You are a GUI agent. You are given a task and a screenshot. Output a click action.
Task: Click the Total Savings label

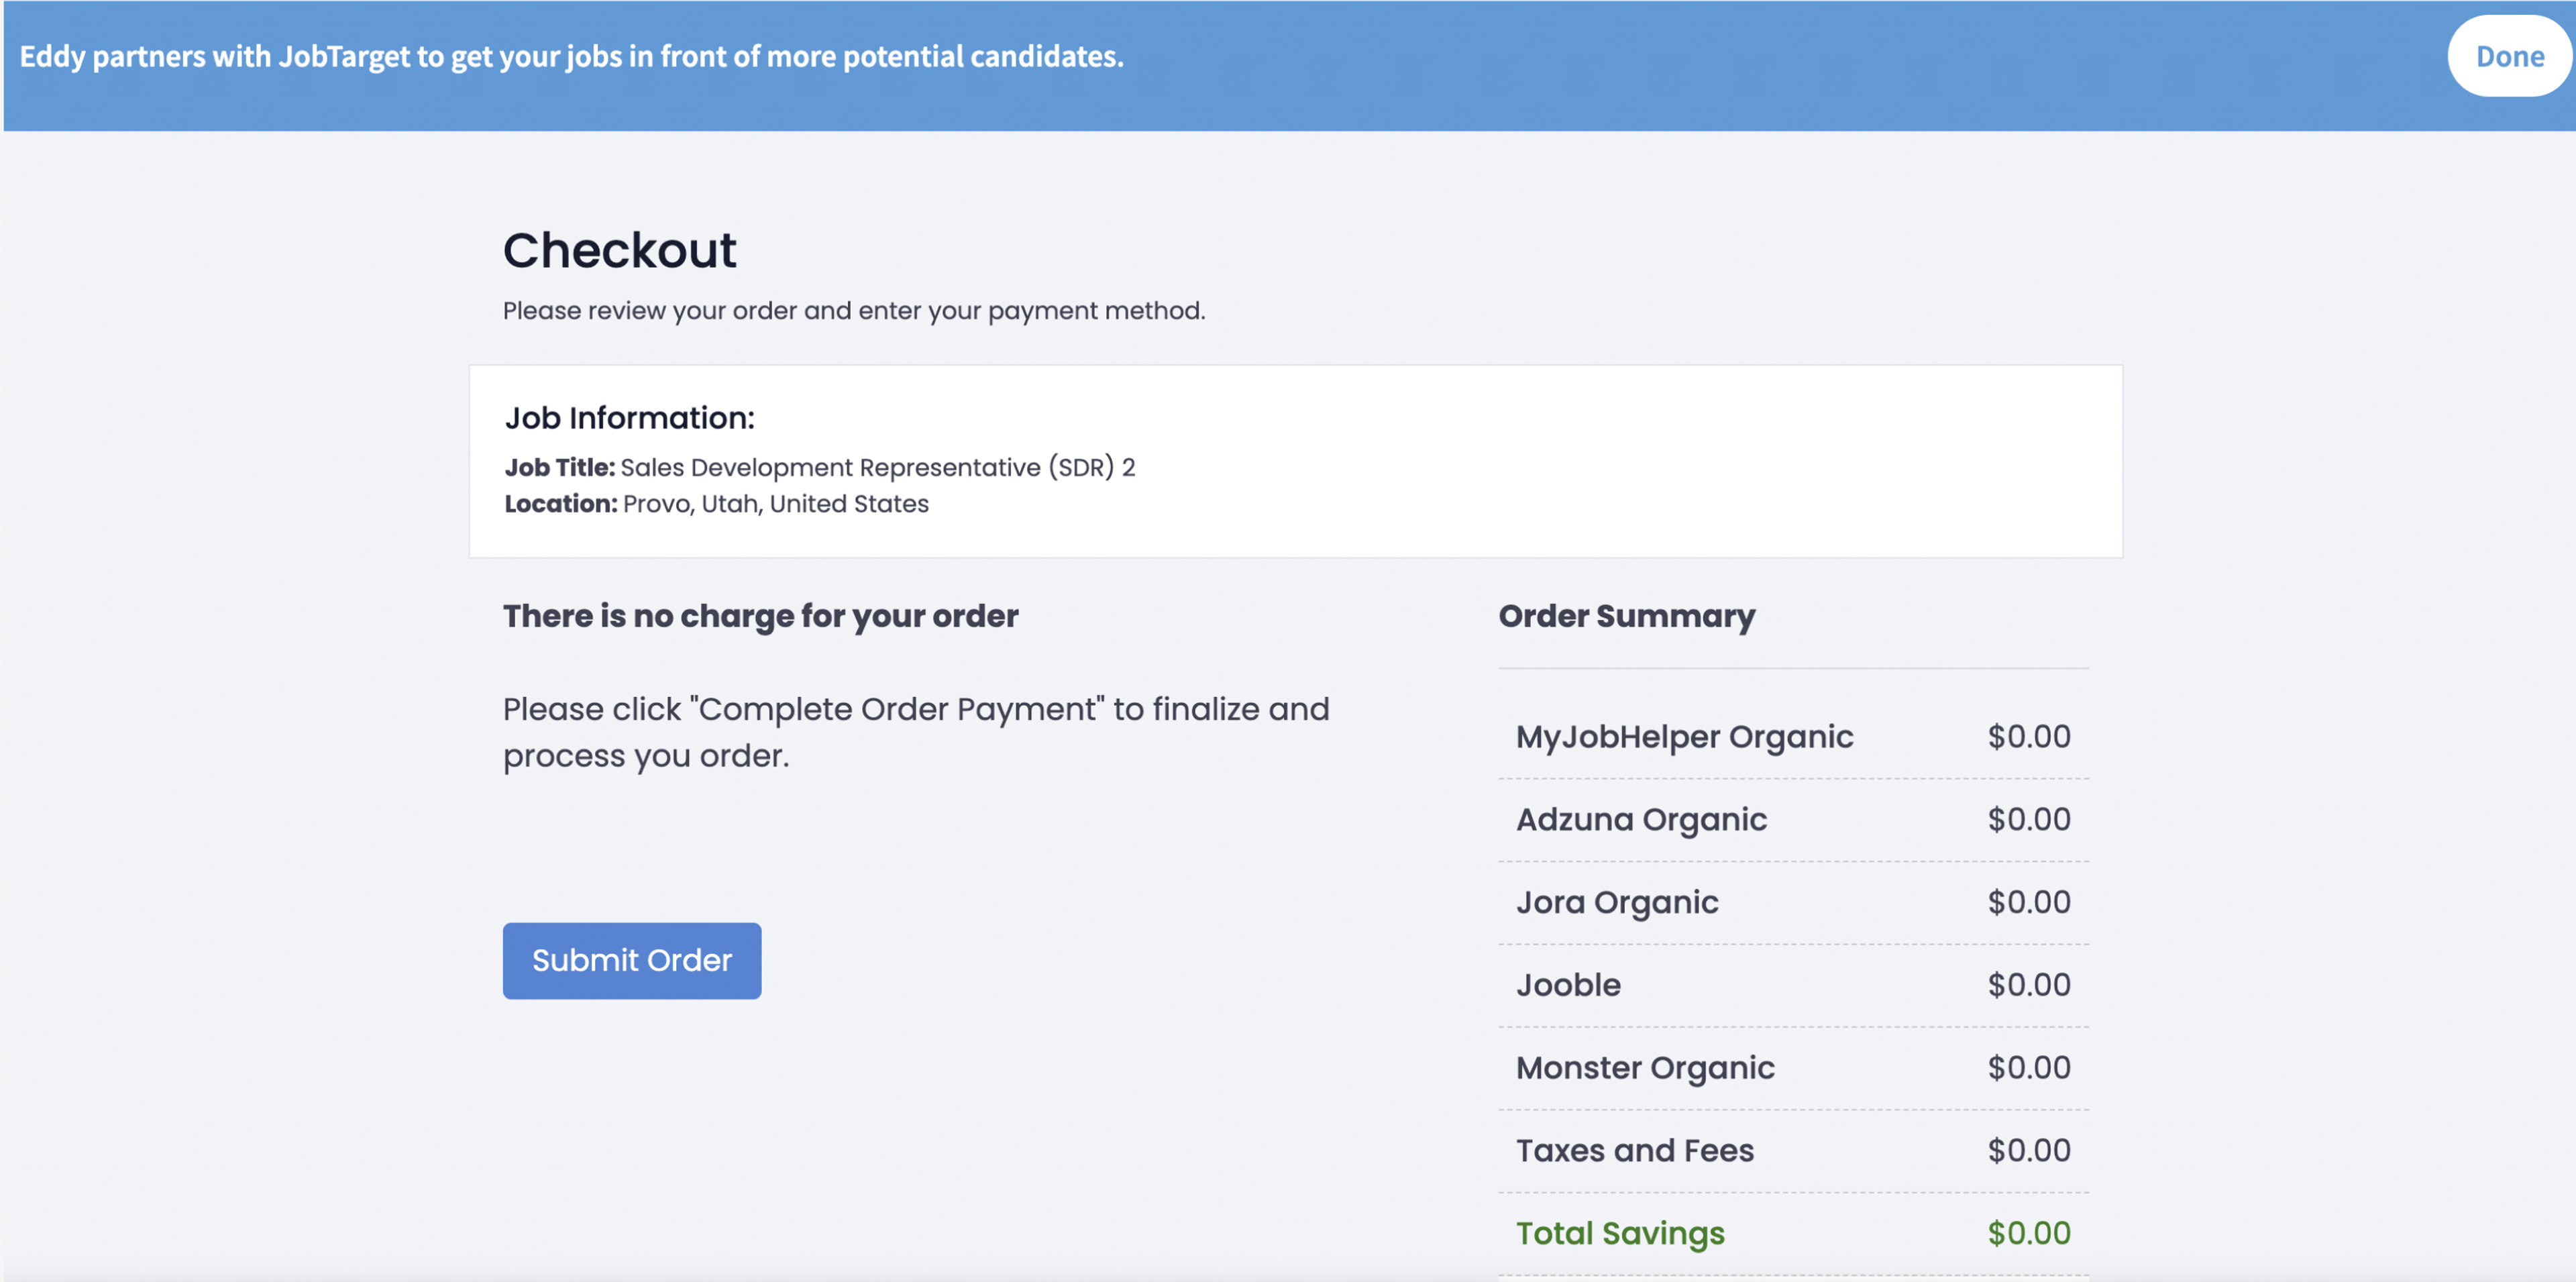(1620, 1234)
